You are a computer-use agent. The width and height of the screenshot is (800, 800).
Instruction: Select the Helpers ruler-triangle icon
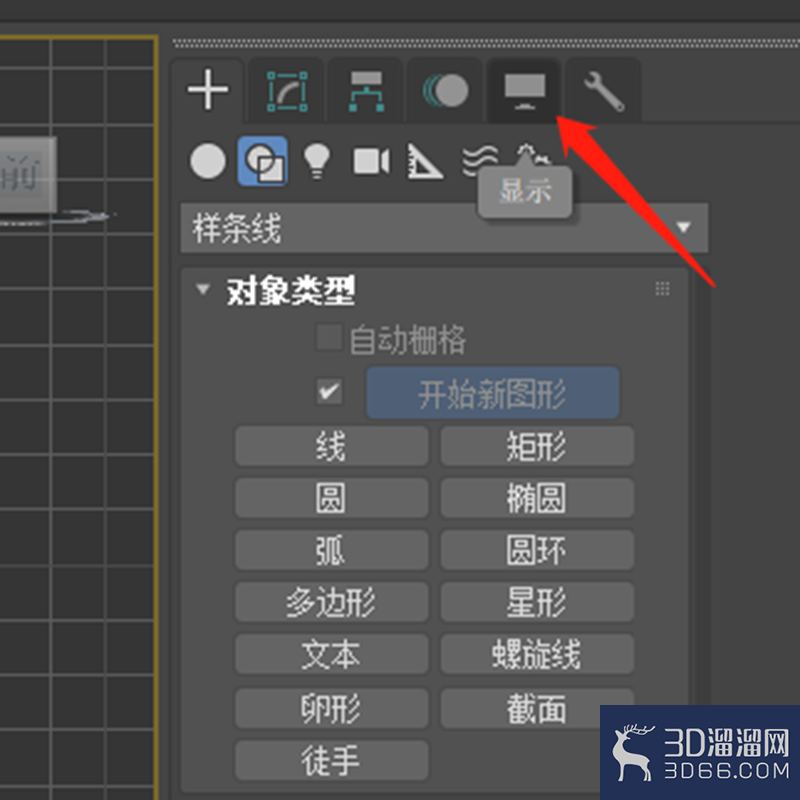(424, 161)
